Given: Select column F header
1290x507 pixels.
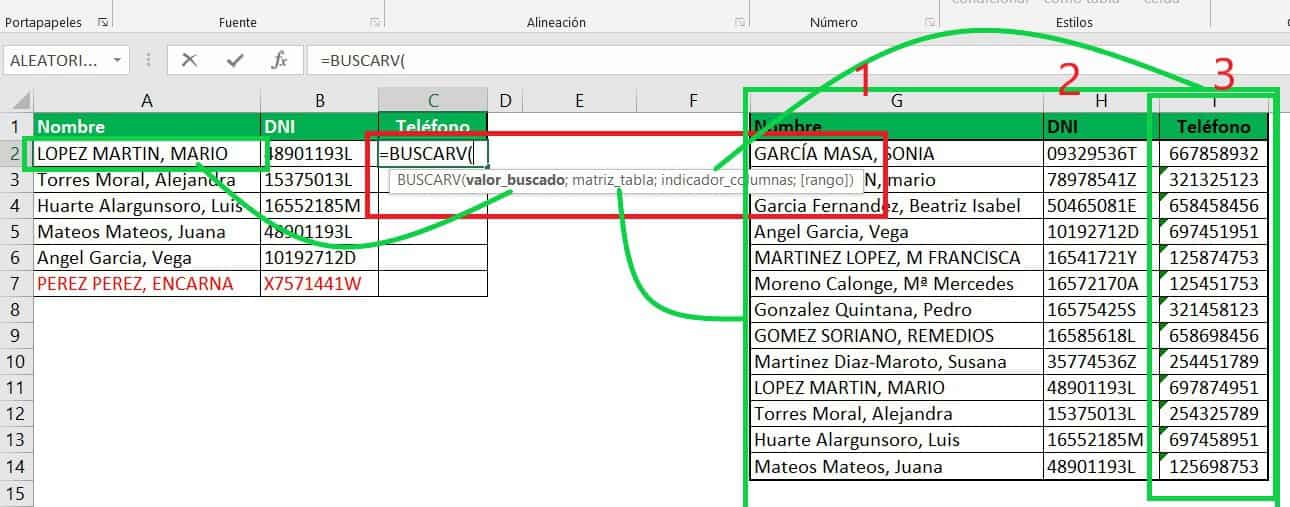Looking at the screenshot, I should (692, 101).
